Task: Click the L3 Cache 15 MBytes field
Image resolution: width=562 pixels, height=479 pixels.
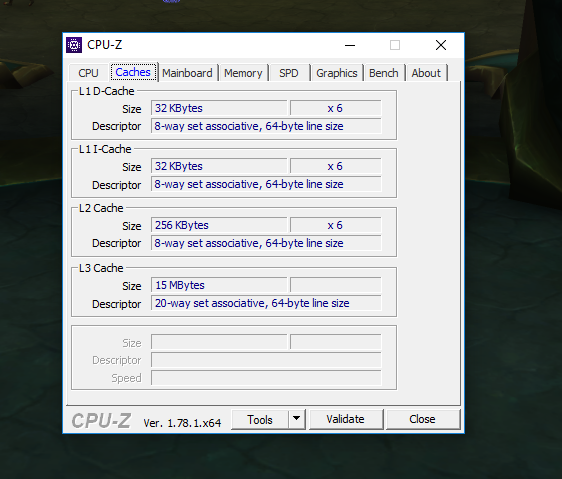Action: point(219,285)
